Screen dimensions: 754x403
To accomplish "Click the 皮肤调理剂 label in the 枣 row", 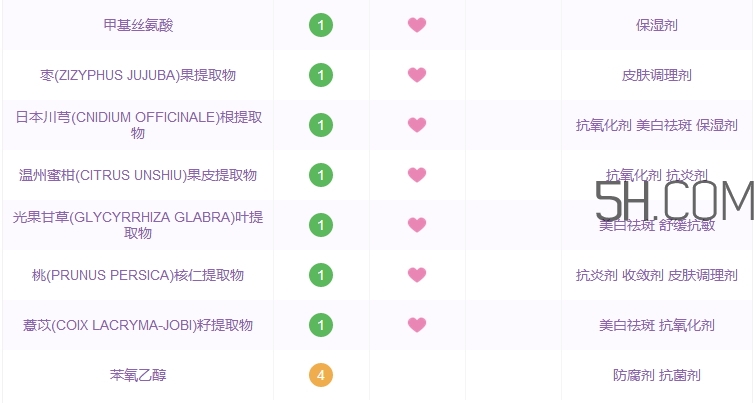I will tap(657, 75).
